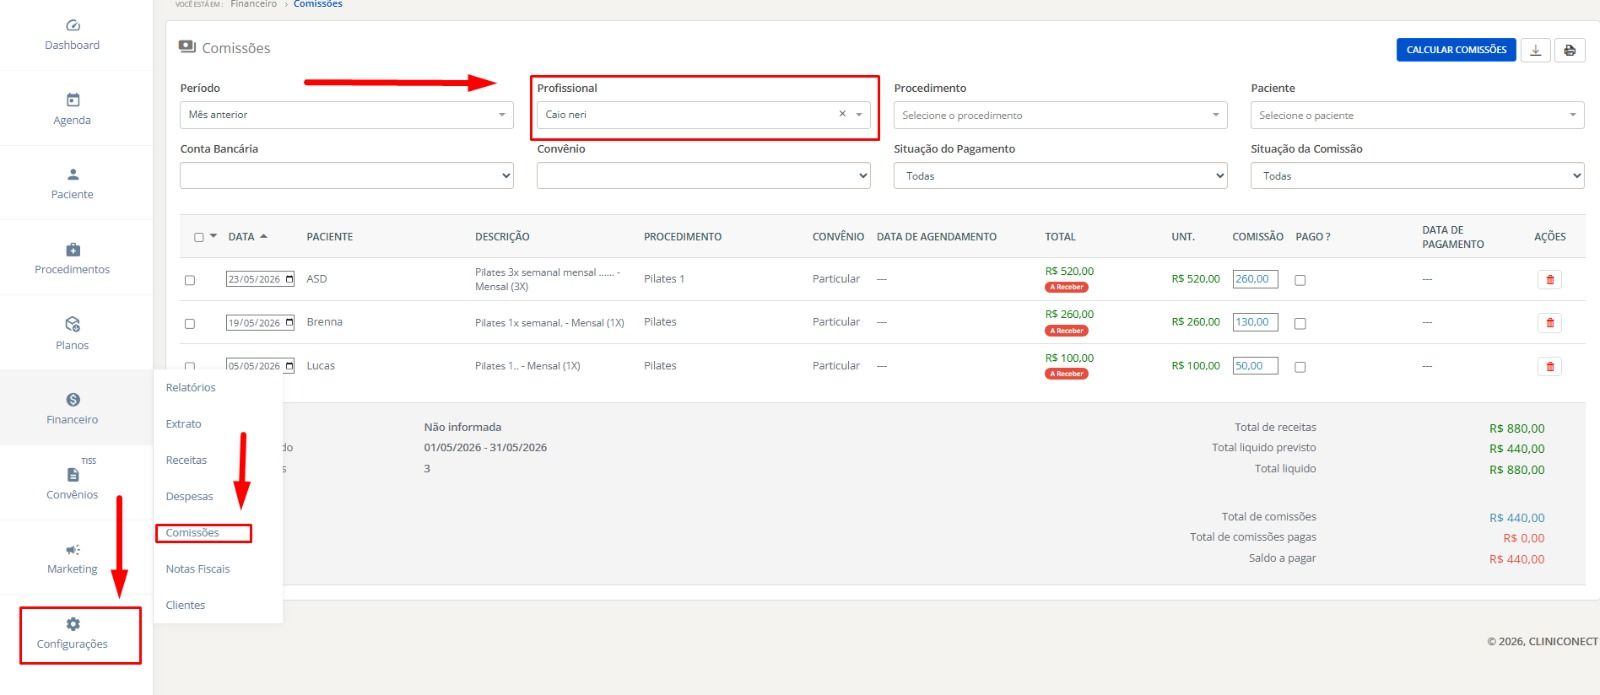The image size is (1600, 695).
Task: Click the A Receber badge under R$ 520,00
Action: click(1067, 287)
